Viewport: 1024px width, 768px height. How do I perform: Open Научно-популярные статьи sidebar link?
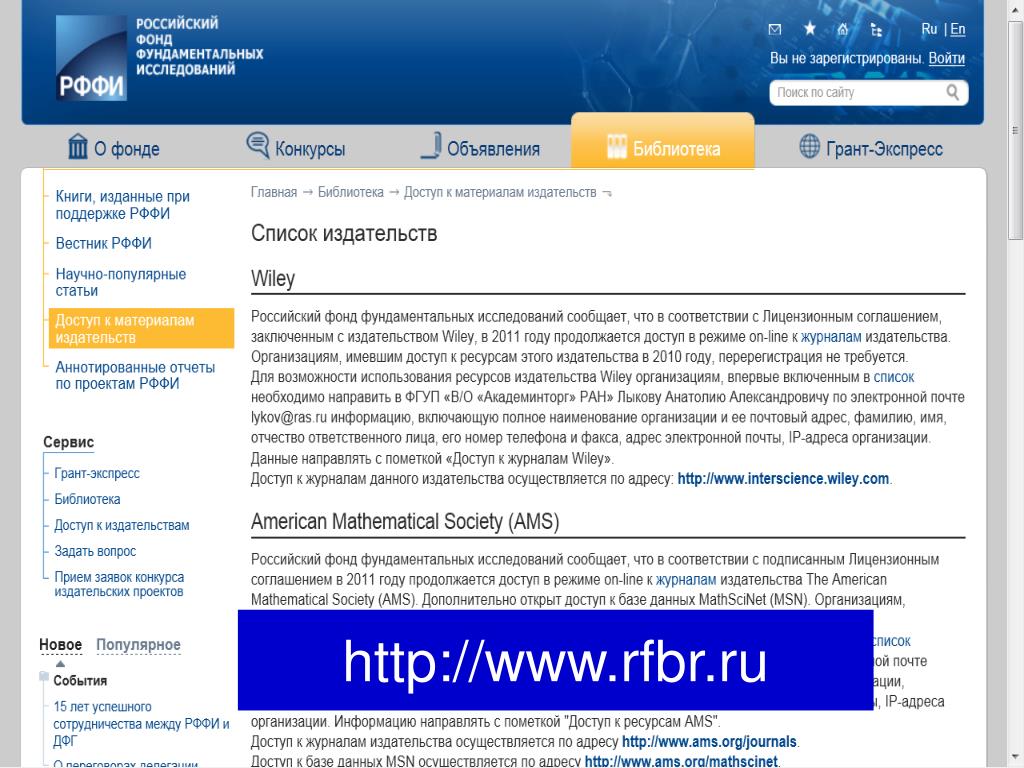pos(121,282)
